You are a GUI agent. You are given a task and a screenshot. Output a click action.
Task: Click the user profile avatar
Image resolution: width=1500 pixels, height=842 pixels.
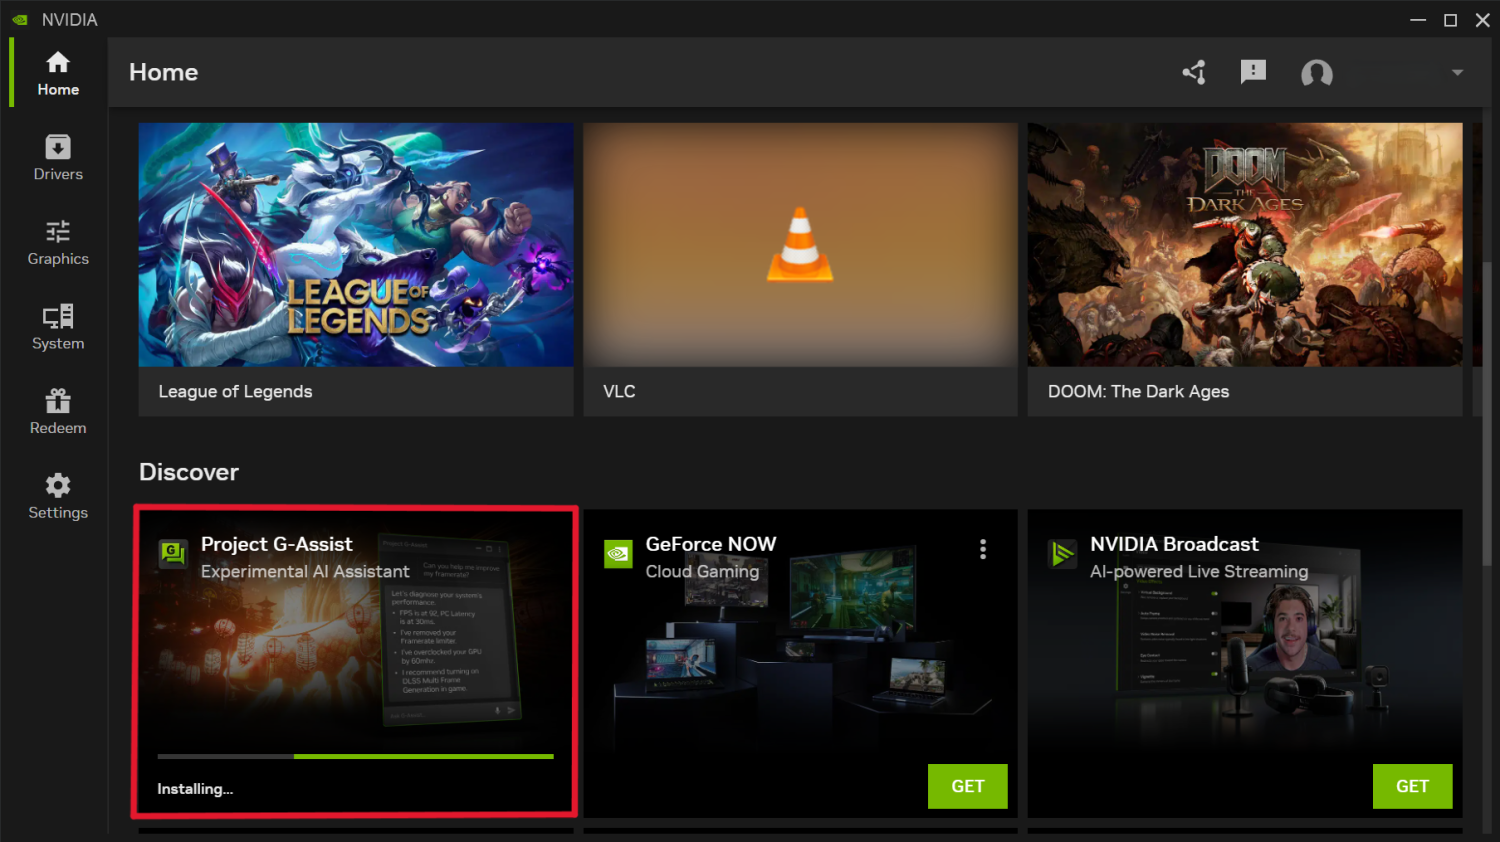[1317, 73]
